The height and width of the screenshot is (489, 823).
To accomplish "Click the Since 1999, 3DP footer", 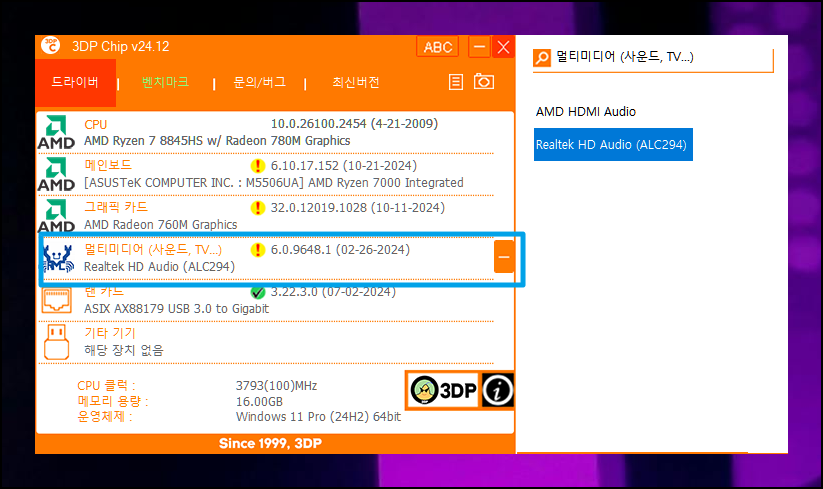I will point(270,443).
